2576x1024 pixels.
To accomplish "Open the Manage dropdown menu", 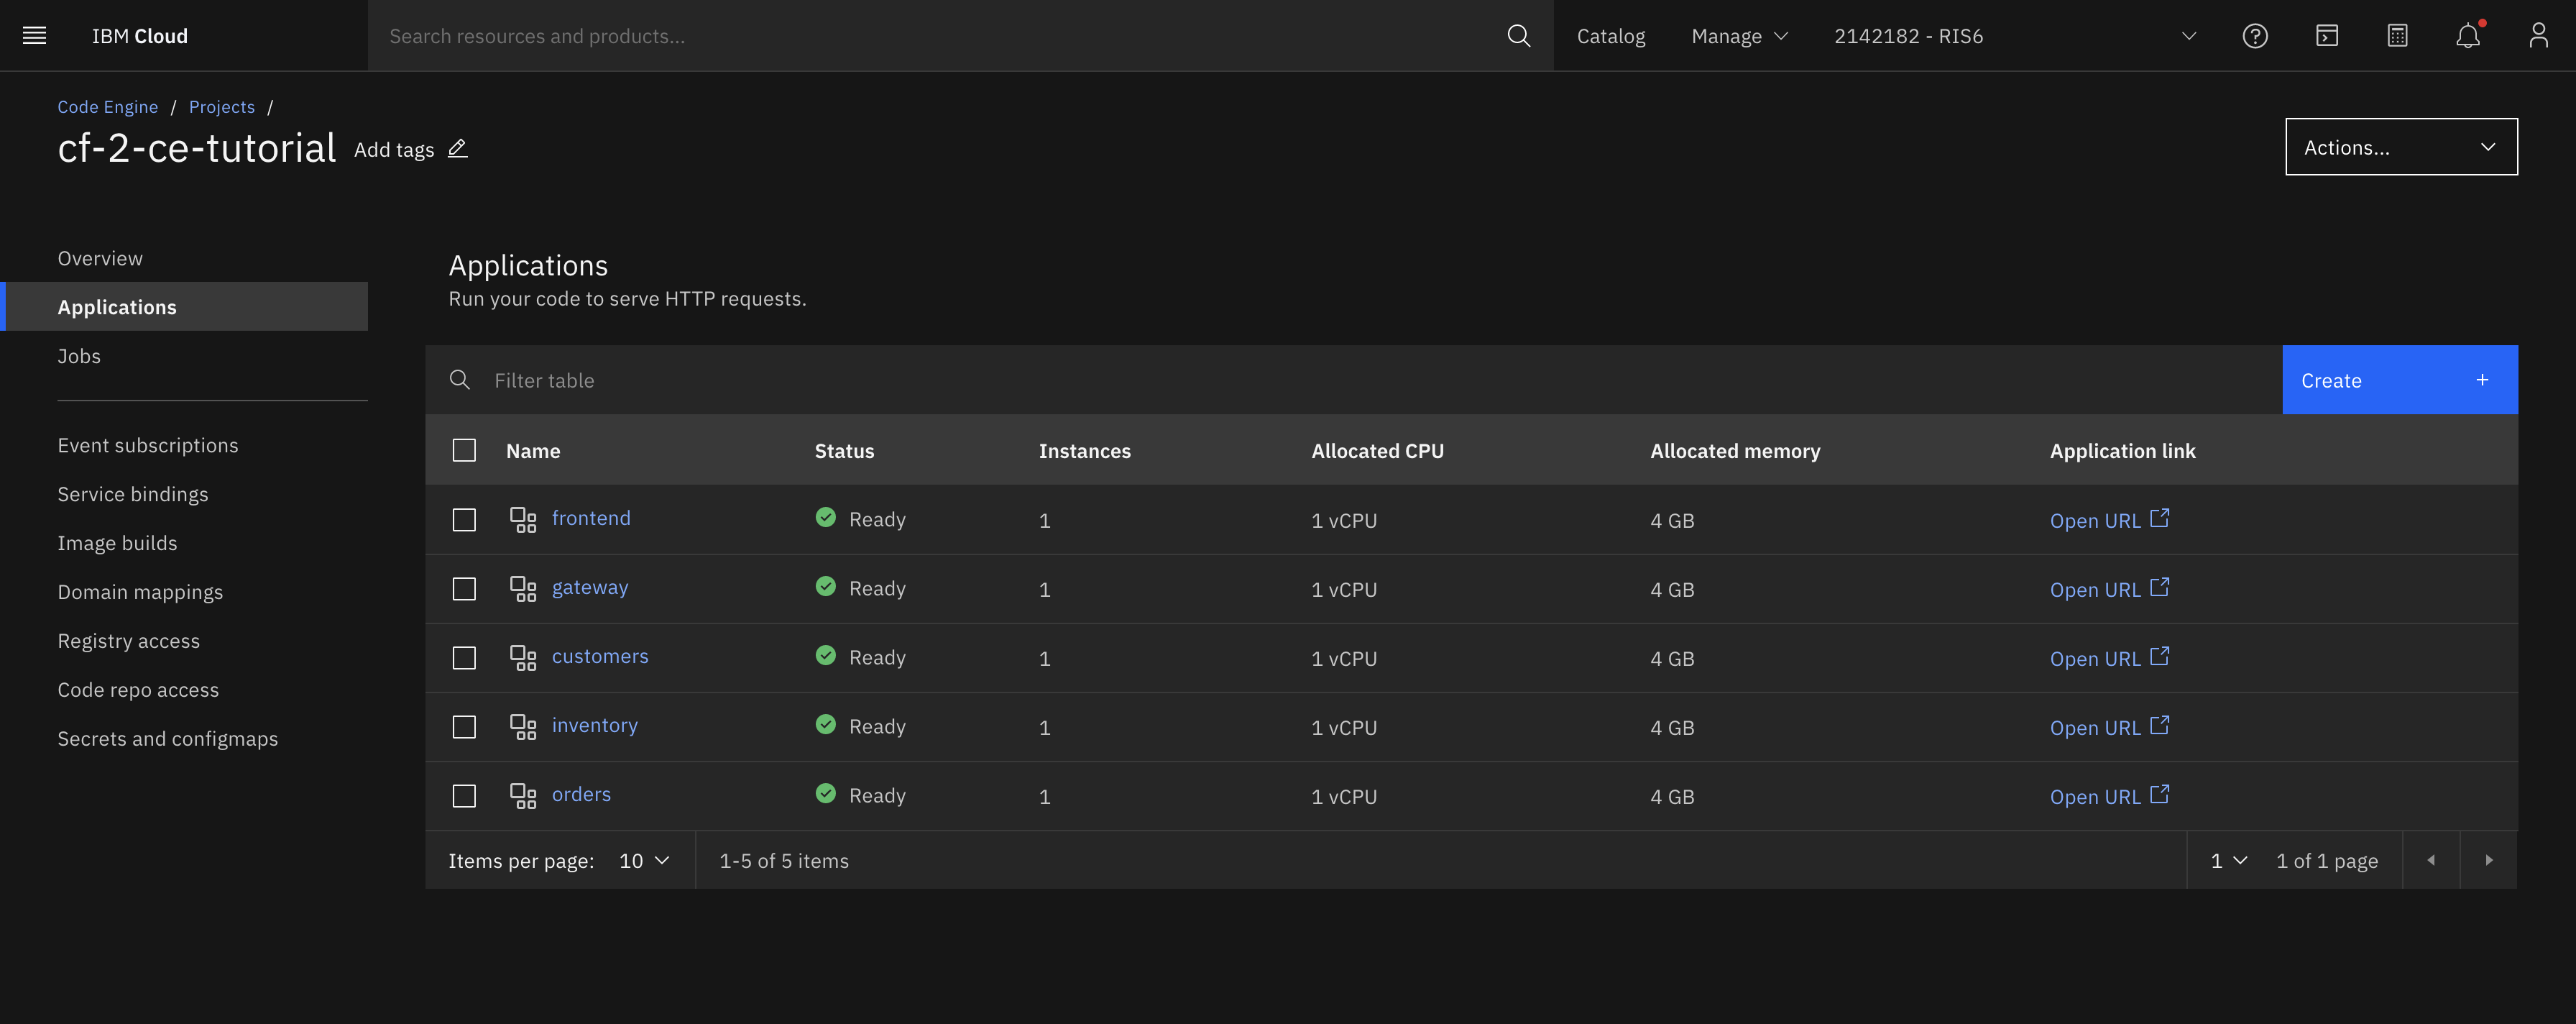I will tap(1739, 36).
